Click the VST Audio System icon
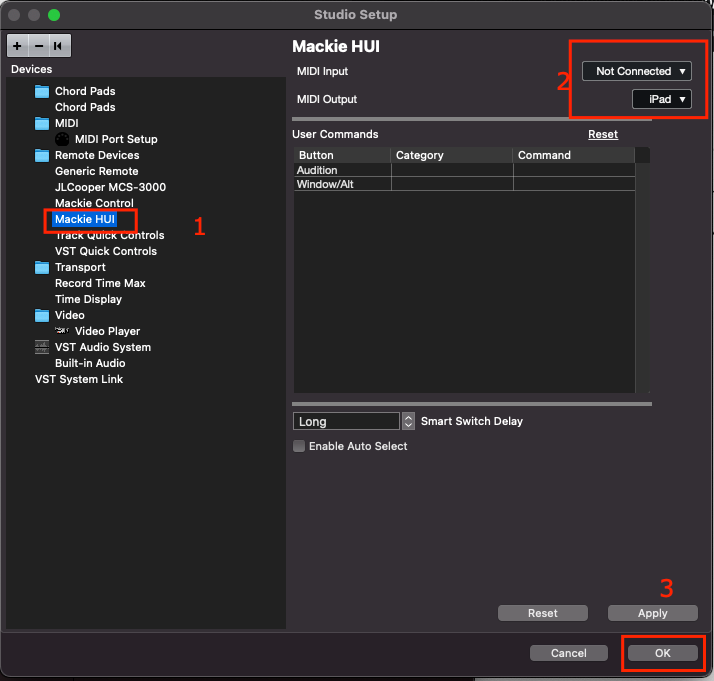Screen dimensions: 714x681 click(42, 347)
